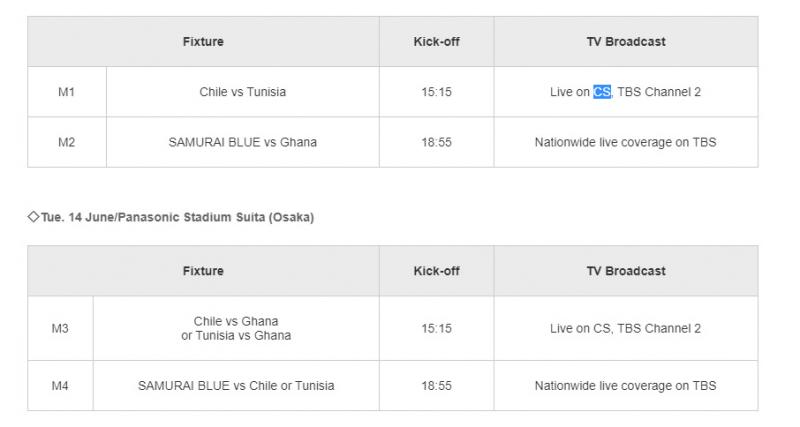
Task: Click the TV Broadcast header in top table
Action: coord(626,41)
